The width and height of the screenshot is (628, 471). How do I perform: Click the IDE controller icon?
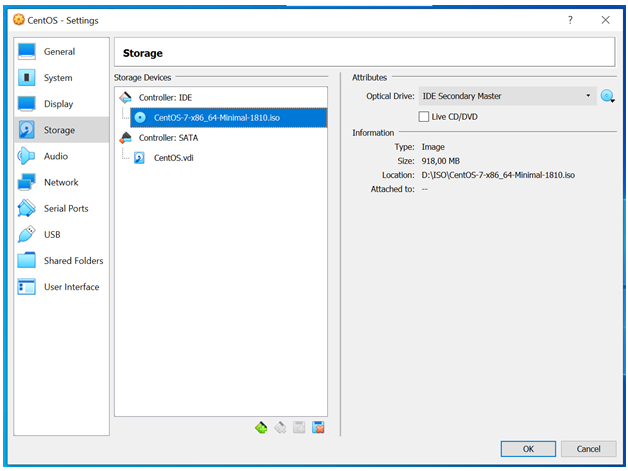tap(126, 97)
